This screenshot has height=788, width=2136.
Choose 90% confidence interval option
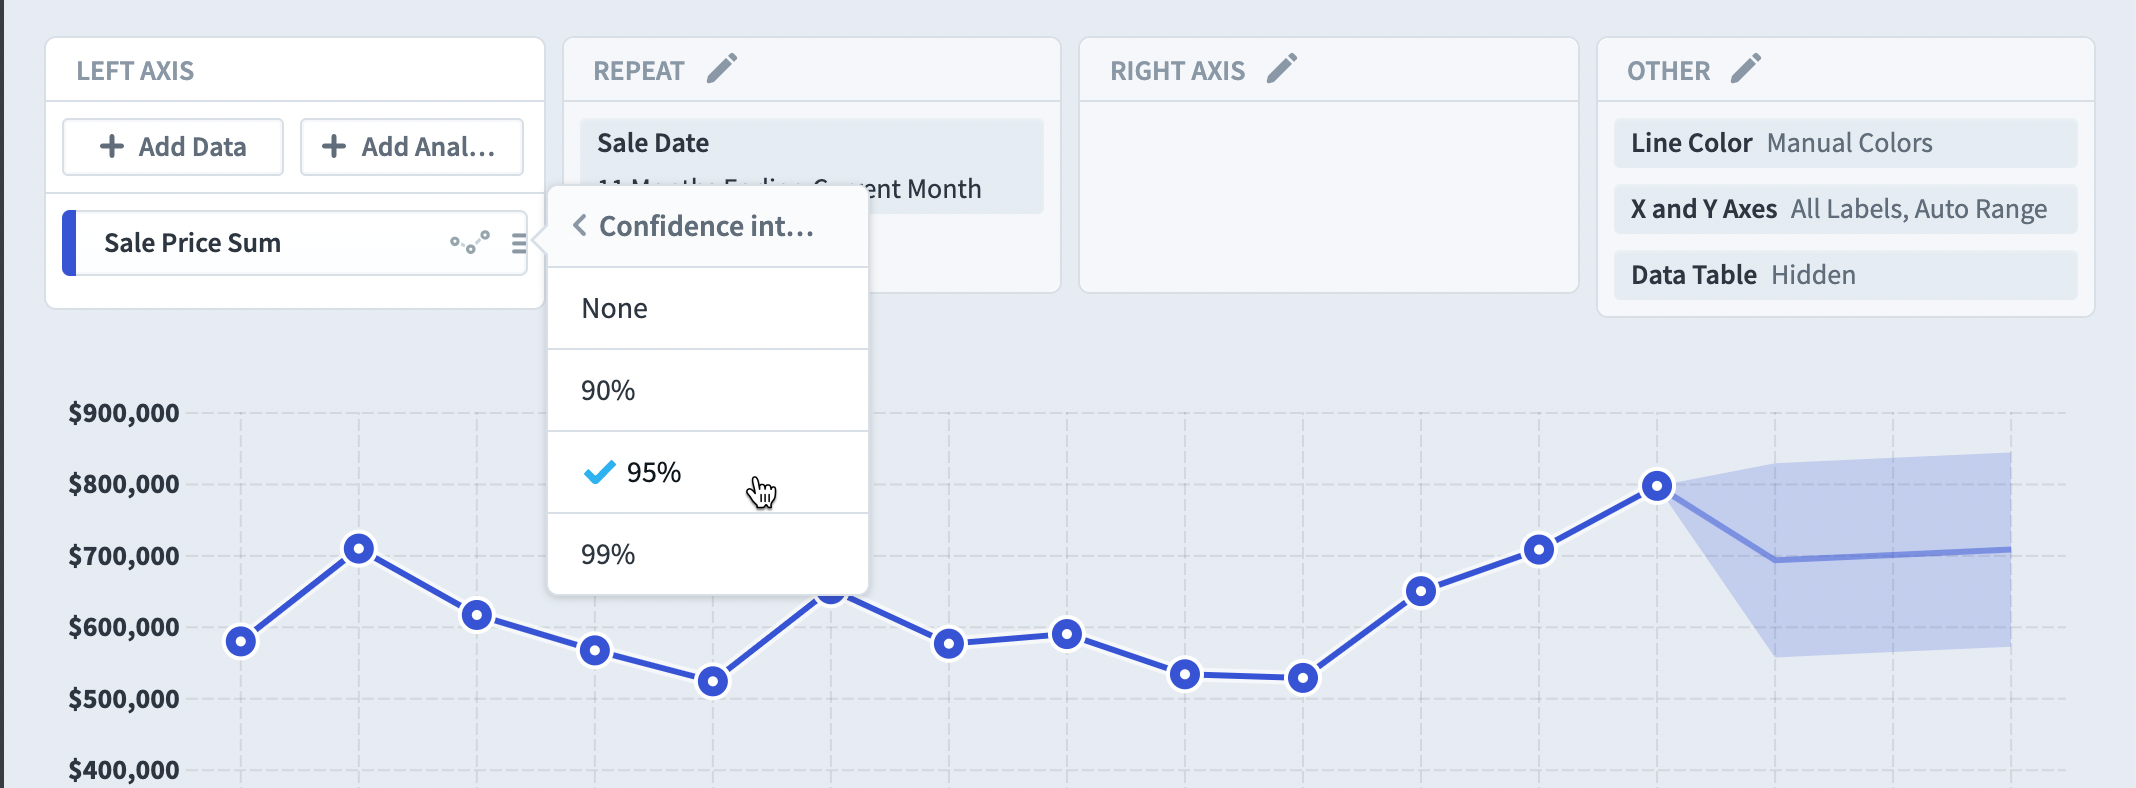tap(708, 390)
